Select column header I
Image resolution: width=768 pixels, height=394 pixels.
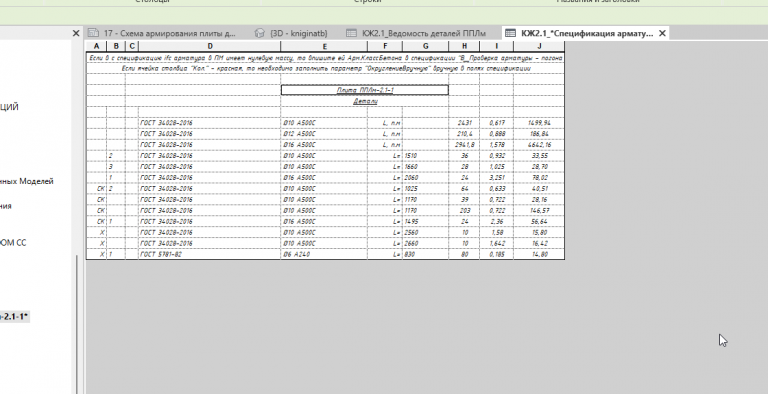[497, 47]
